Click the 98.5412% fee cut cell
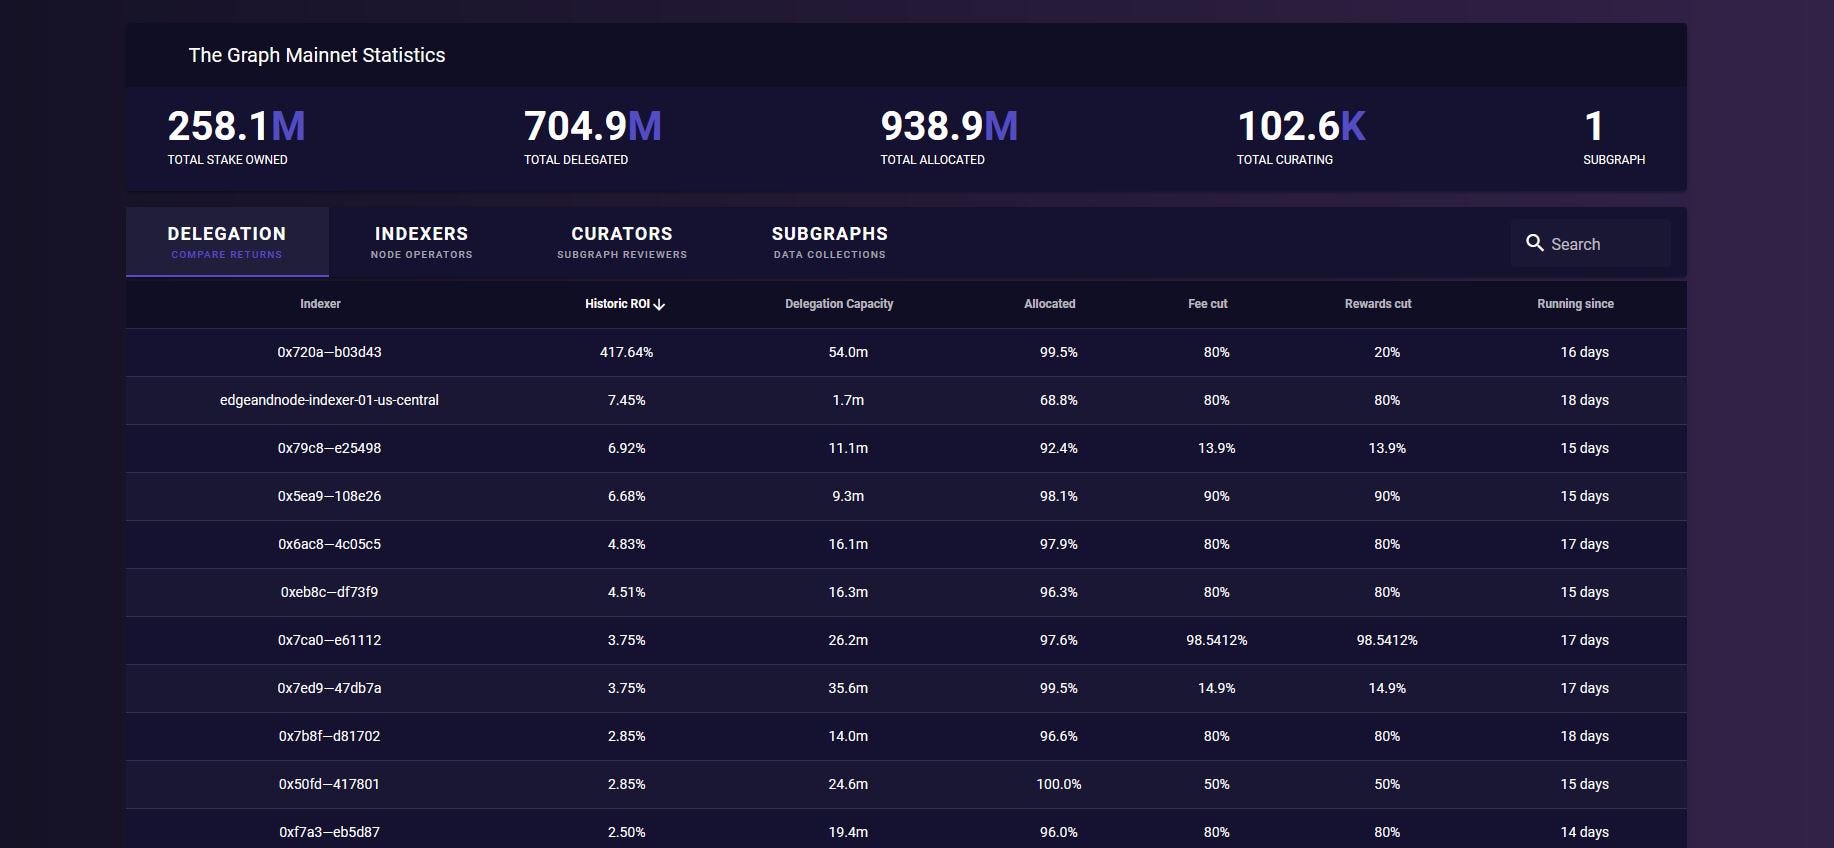 [x=1216, y=640]
